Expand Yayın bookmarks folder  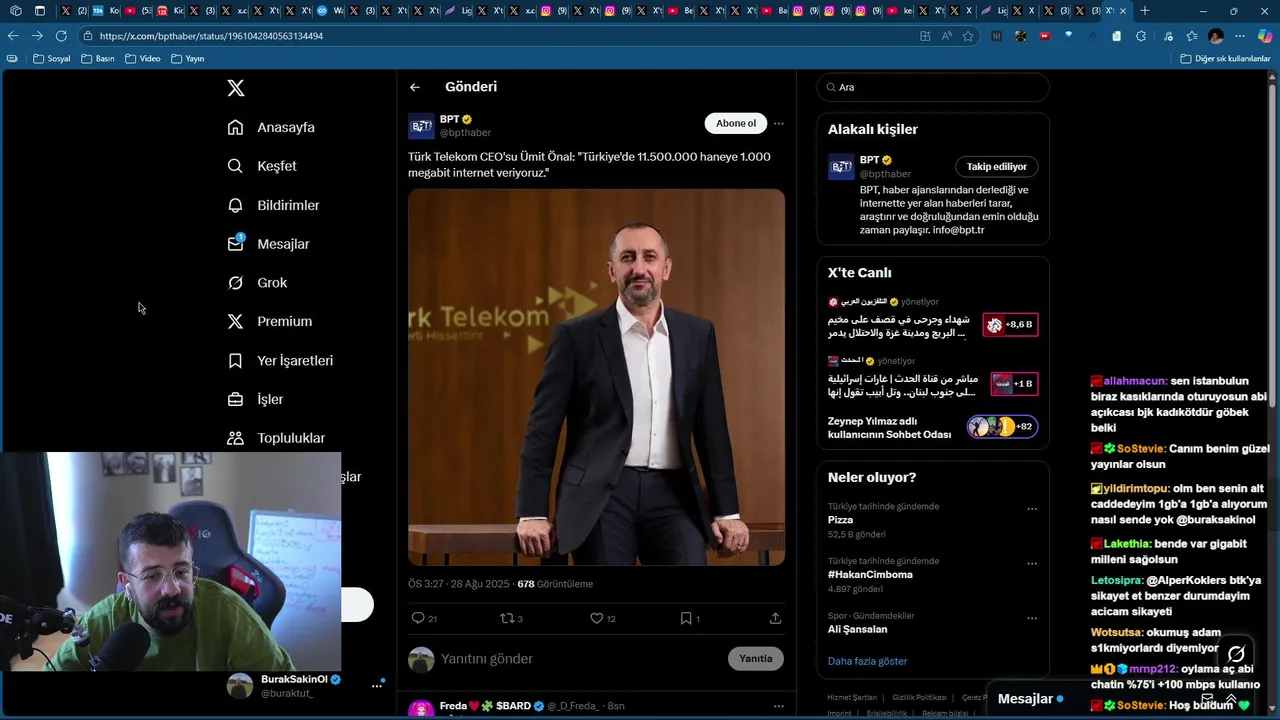(x=188, y=59)
